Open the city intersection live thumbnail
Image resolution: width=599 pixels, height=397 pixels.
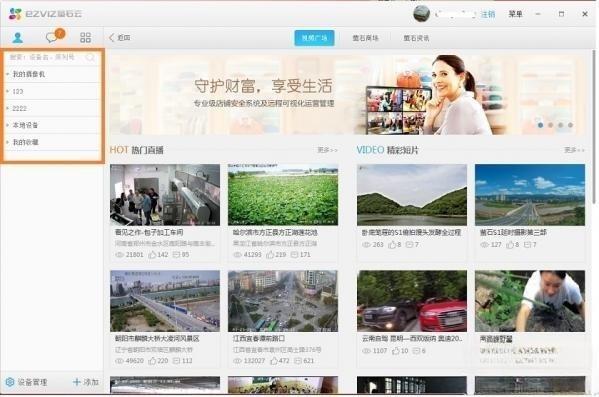point(283,301)
